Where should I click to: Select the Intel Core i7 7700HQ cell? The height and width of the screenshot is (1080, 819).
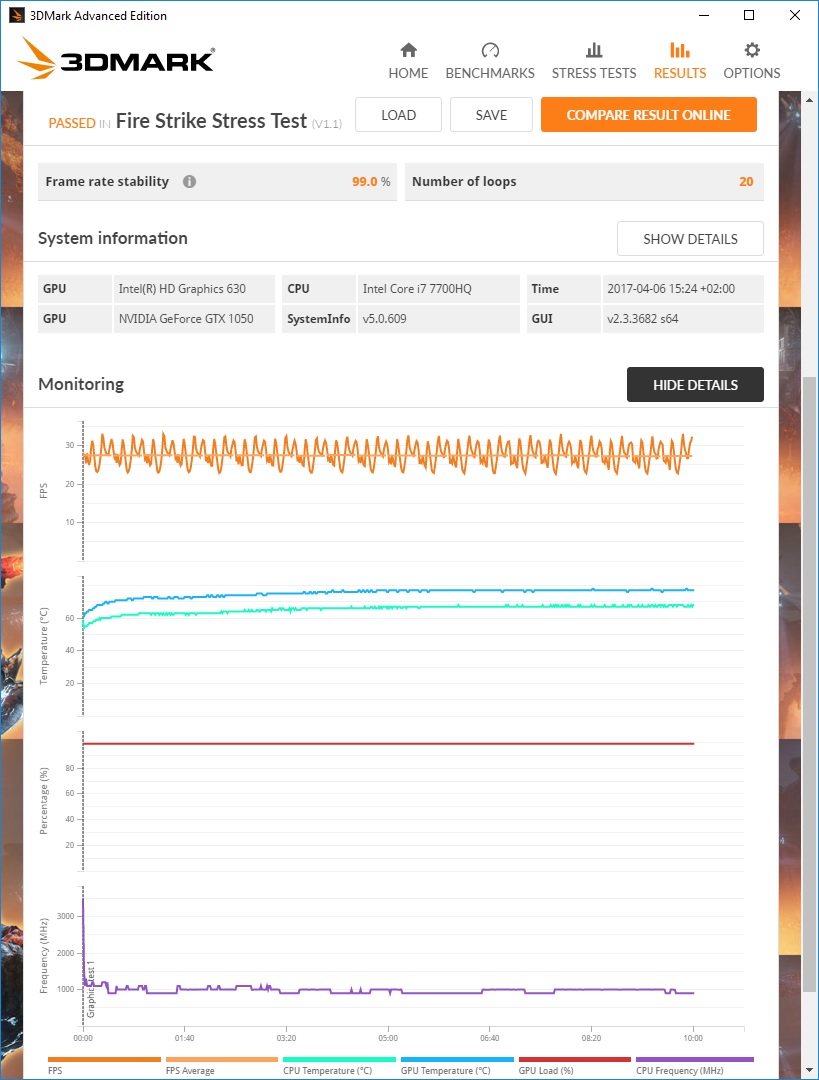439,289
